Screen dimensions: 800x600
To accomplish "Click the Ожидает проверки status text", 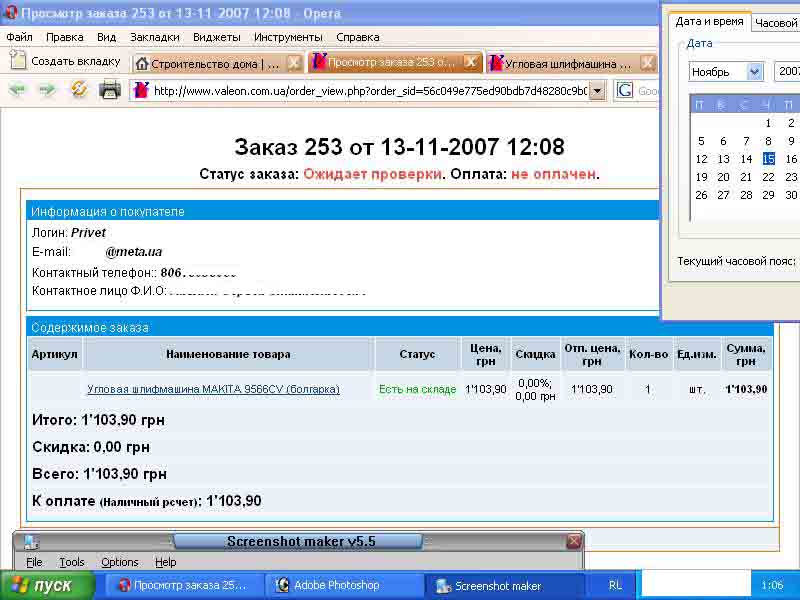I will (372, 174).
